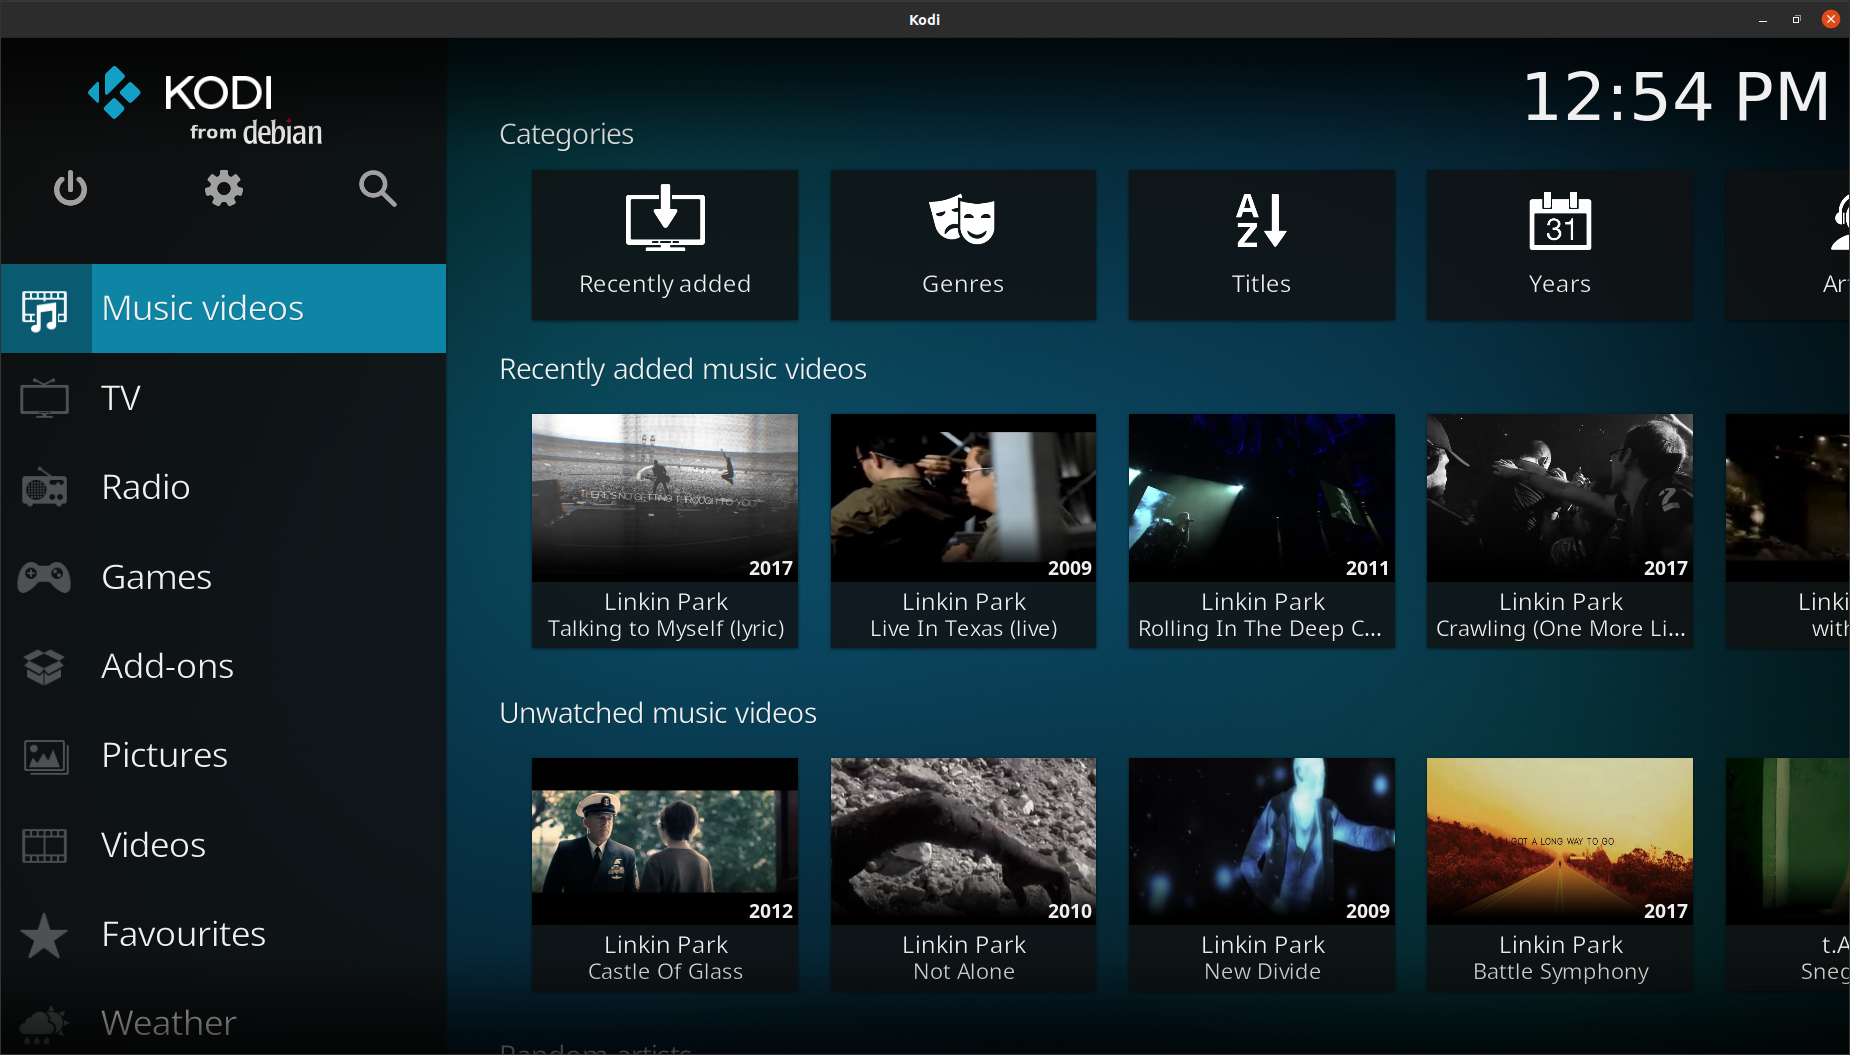The height and width of the screenshot is (1055, 1850).
Task: Click the Music videos sidebar icon
Action: click(x=45, y=309)
